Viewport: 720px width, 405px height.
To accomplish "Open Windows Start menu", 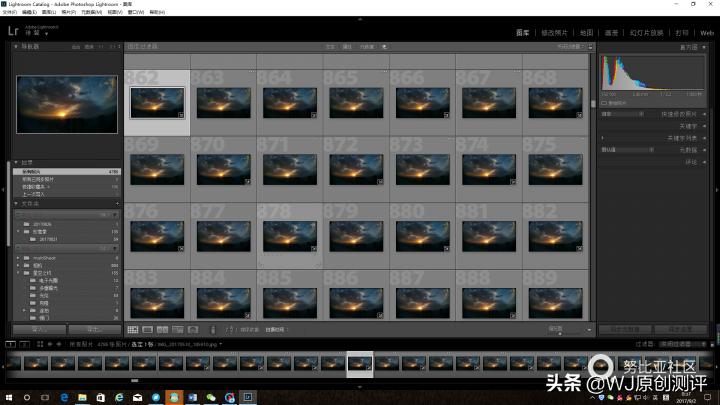I will click(x=8, y=397).
